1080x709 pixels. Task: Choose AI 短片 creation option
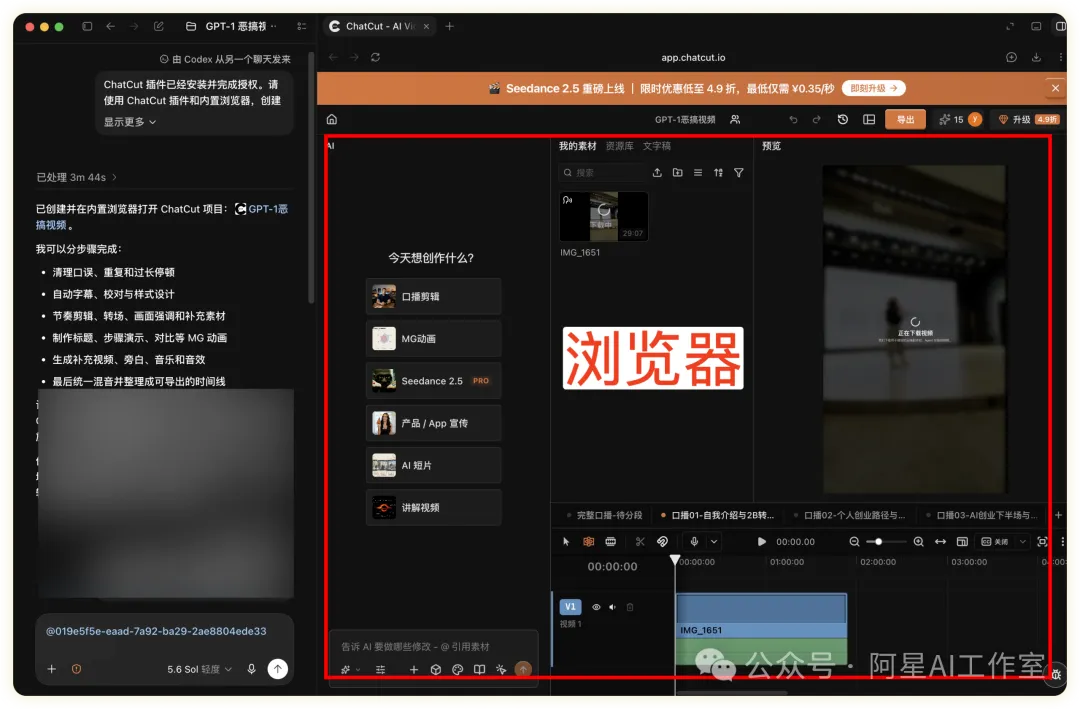click(x=433, y=465)
